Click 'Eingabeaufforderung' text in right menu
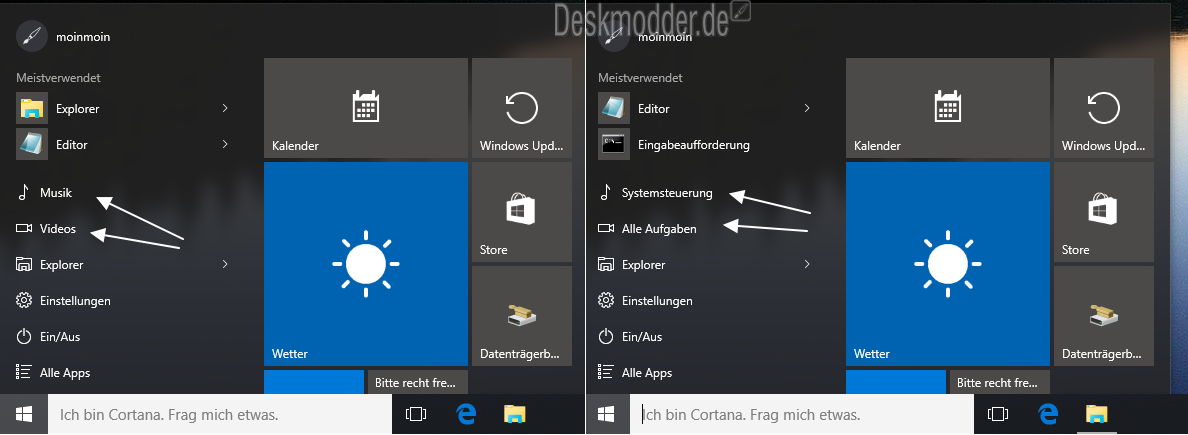This screenshot has height=435, width=1188. click(x=694, y=145)
